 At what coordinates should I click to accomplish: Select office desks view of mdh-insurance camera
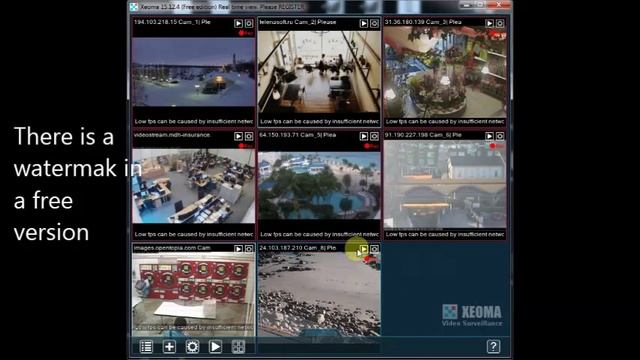tap(193, 186)
